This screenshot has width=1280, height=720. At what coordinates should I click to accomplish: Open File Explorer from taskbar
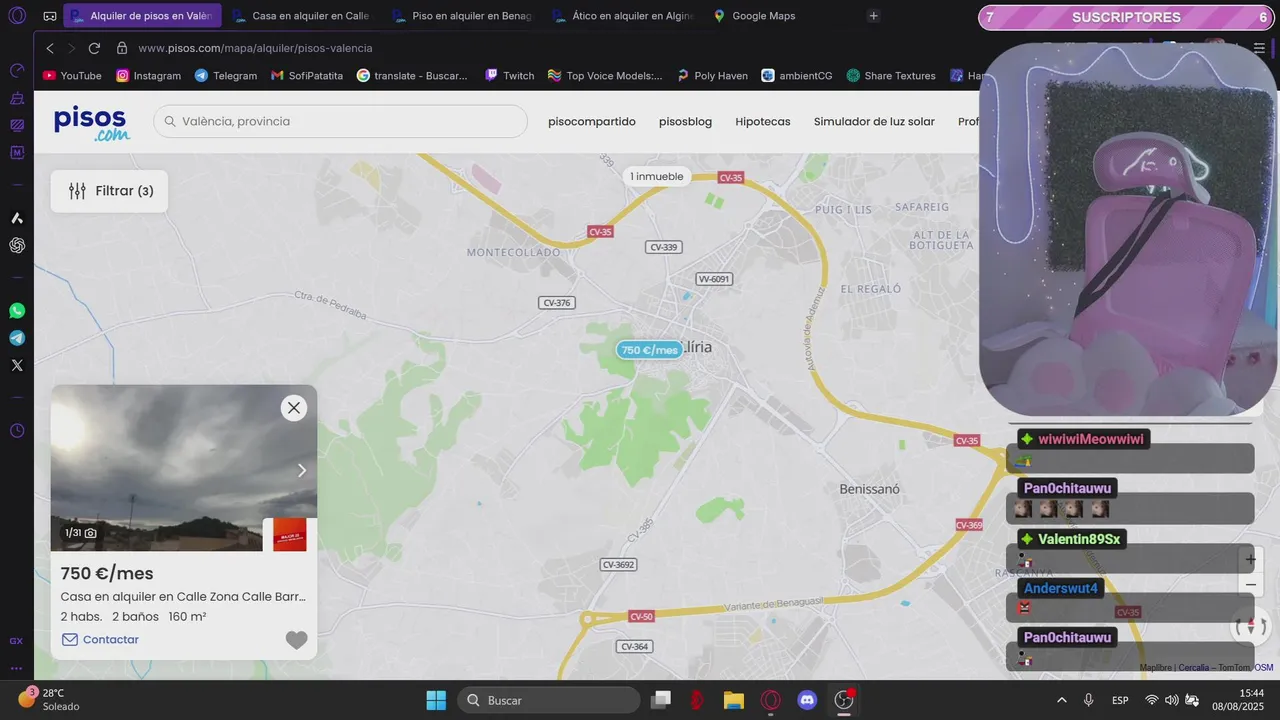point(734,700)
